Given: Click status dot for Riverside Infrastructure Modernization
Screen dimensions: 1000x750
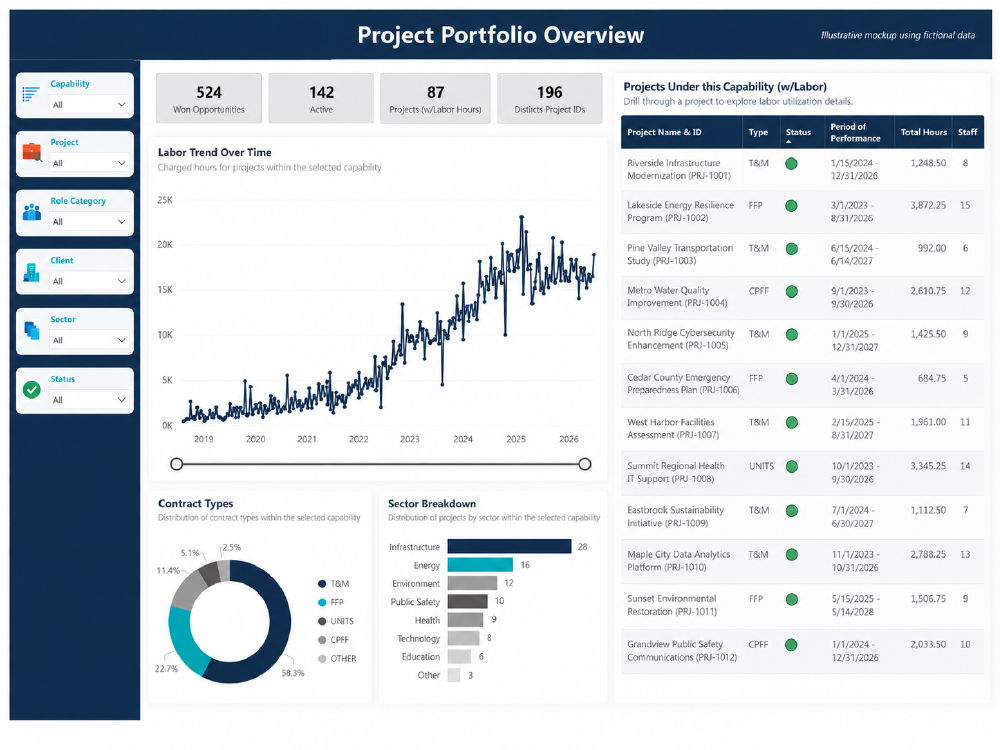Looking at the screenshot, I should point(791,164).
